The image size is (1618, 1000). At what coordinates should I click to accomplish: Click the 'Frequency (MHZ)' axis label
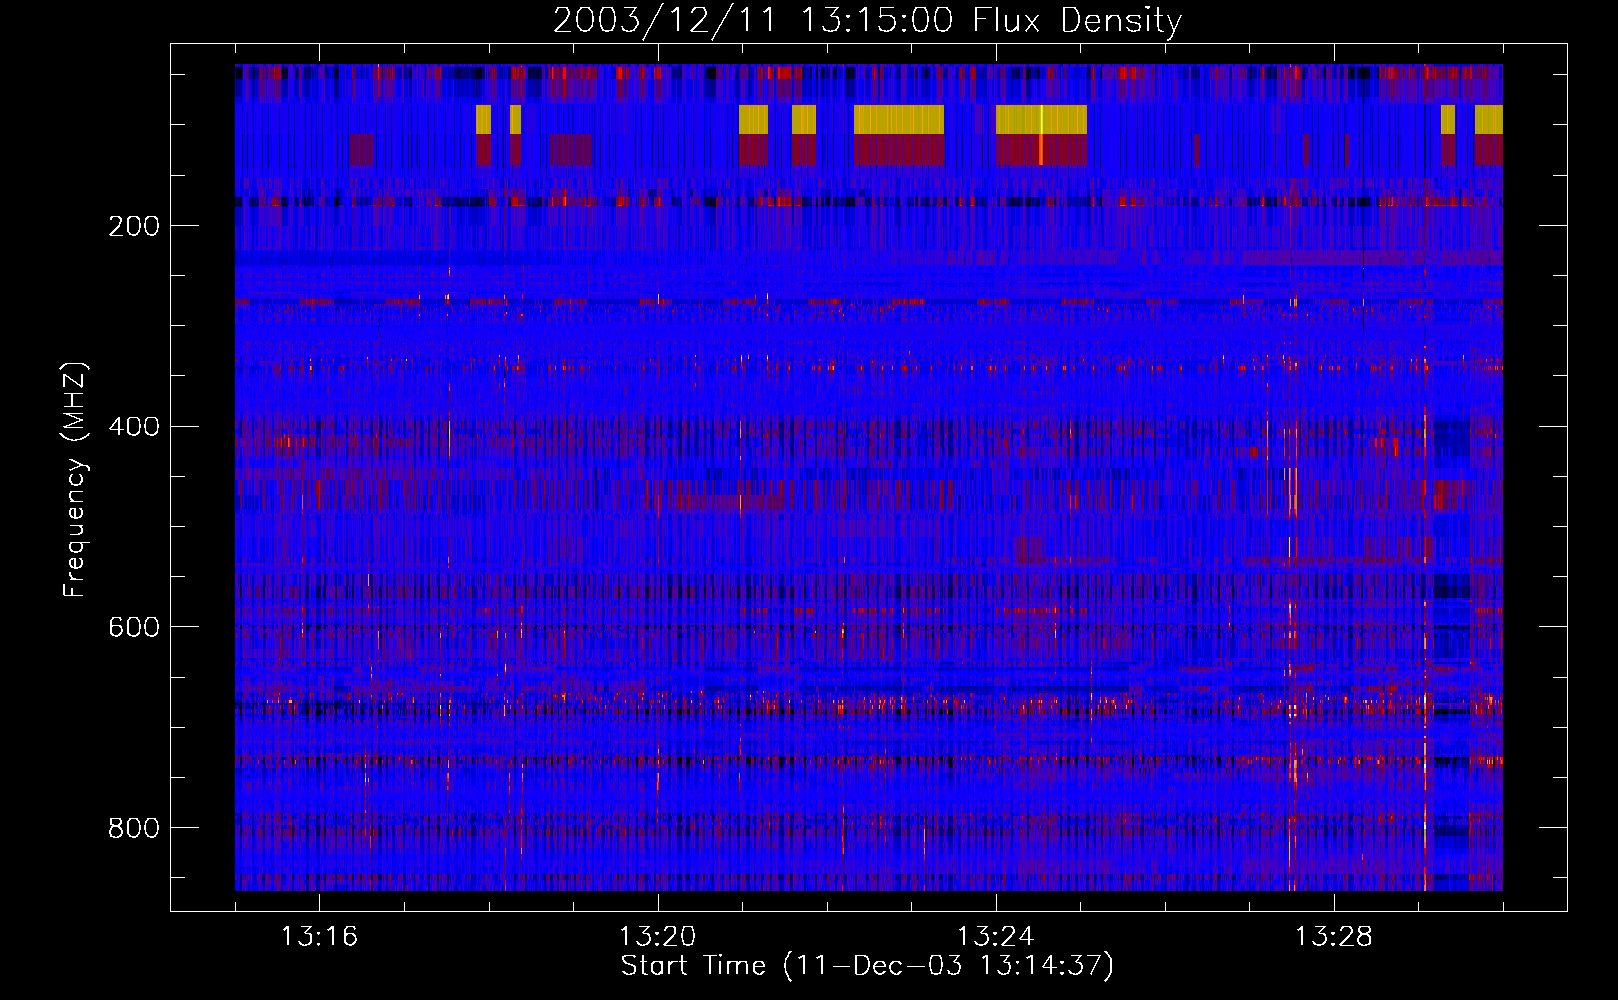tap(75, 479)
